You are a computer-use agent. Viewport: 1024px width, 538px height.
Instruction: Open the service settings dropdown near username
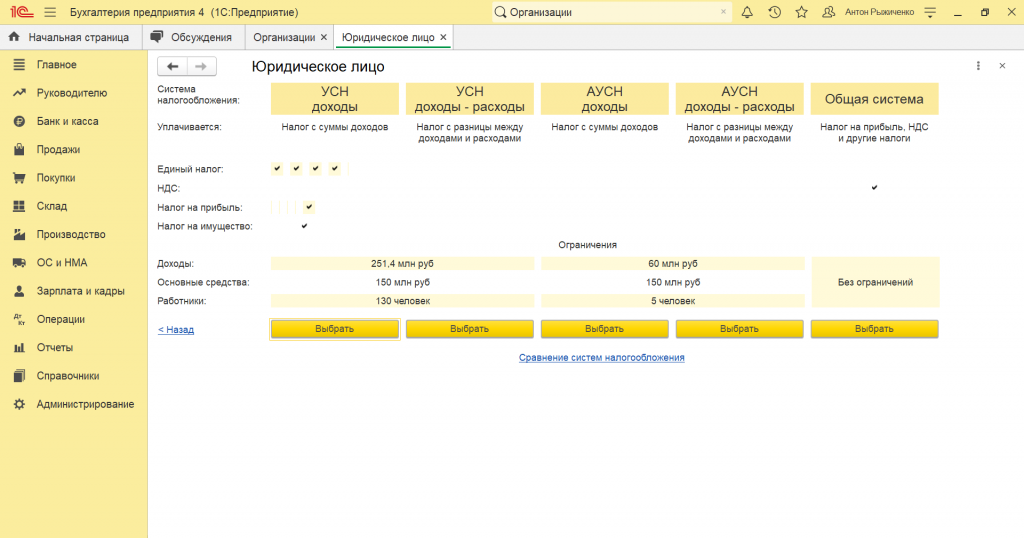click(931, 12)
